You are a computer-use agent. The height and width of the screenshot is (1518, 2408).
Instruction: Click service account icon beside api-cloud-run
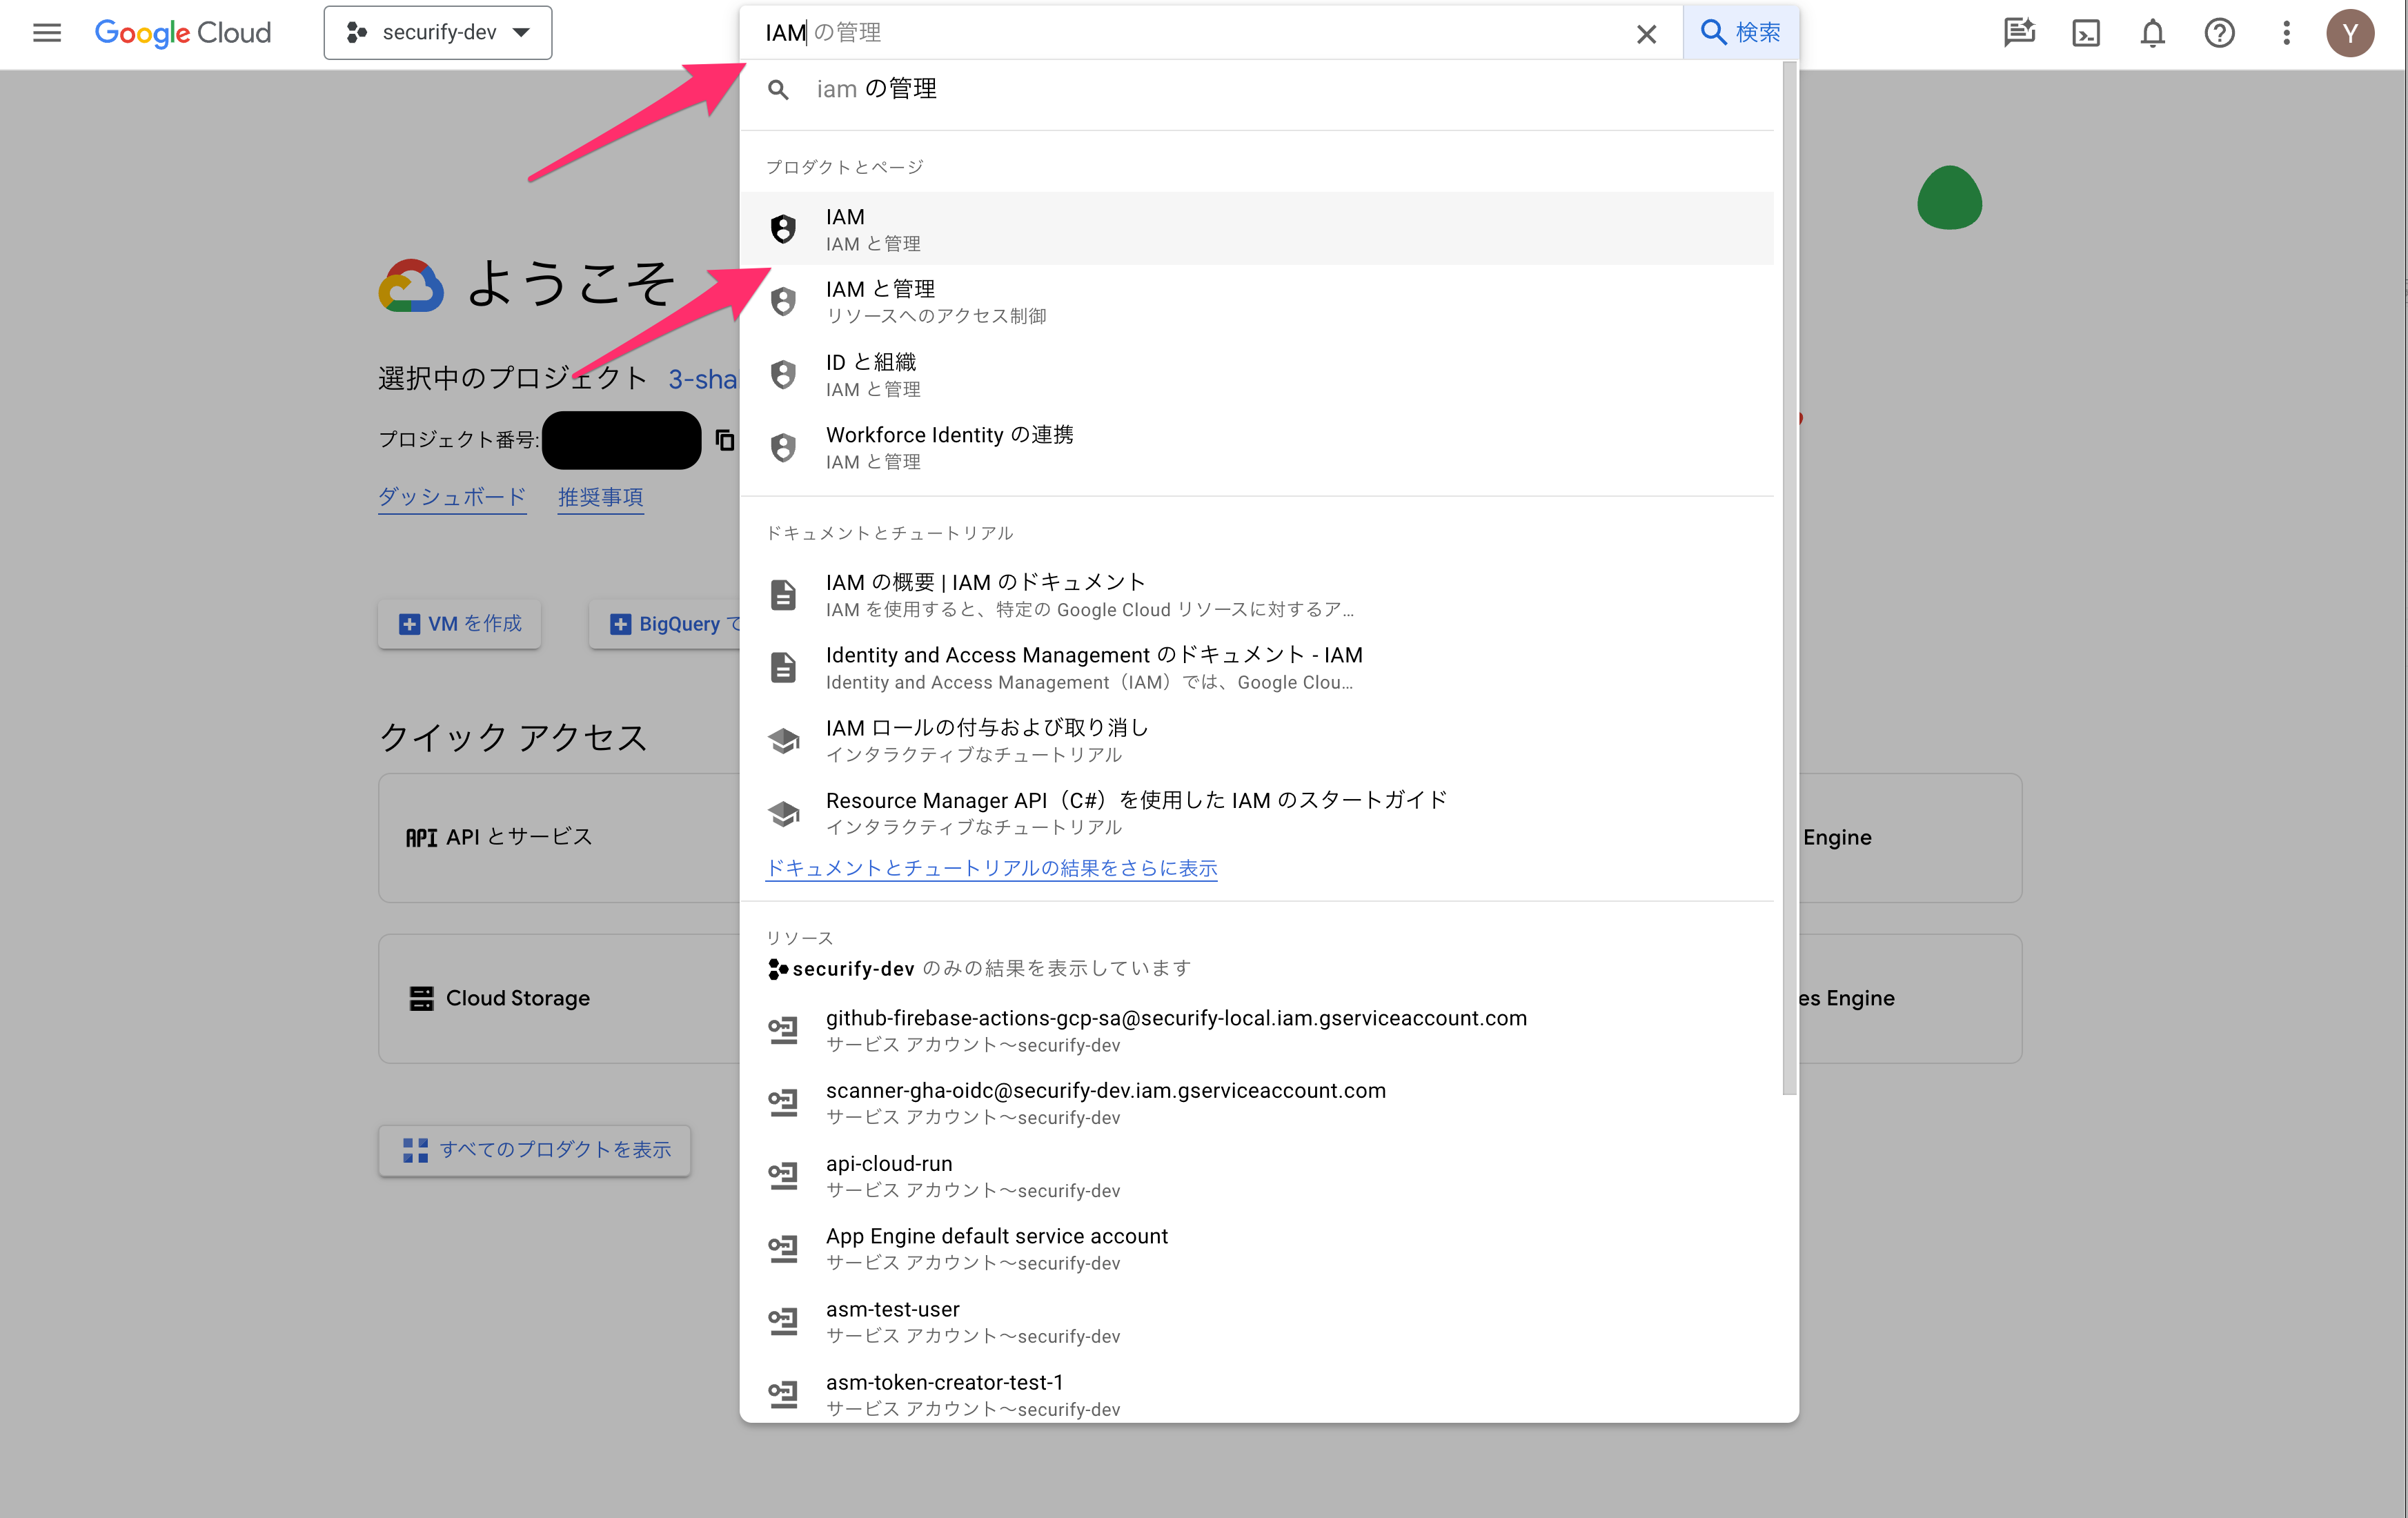(x=783, y=1176)
